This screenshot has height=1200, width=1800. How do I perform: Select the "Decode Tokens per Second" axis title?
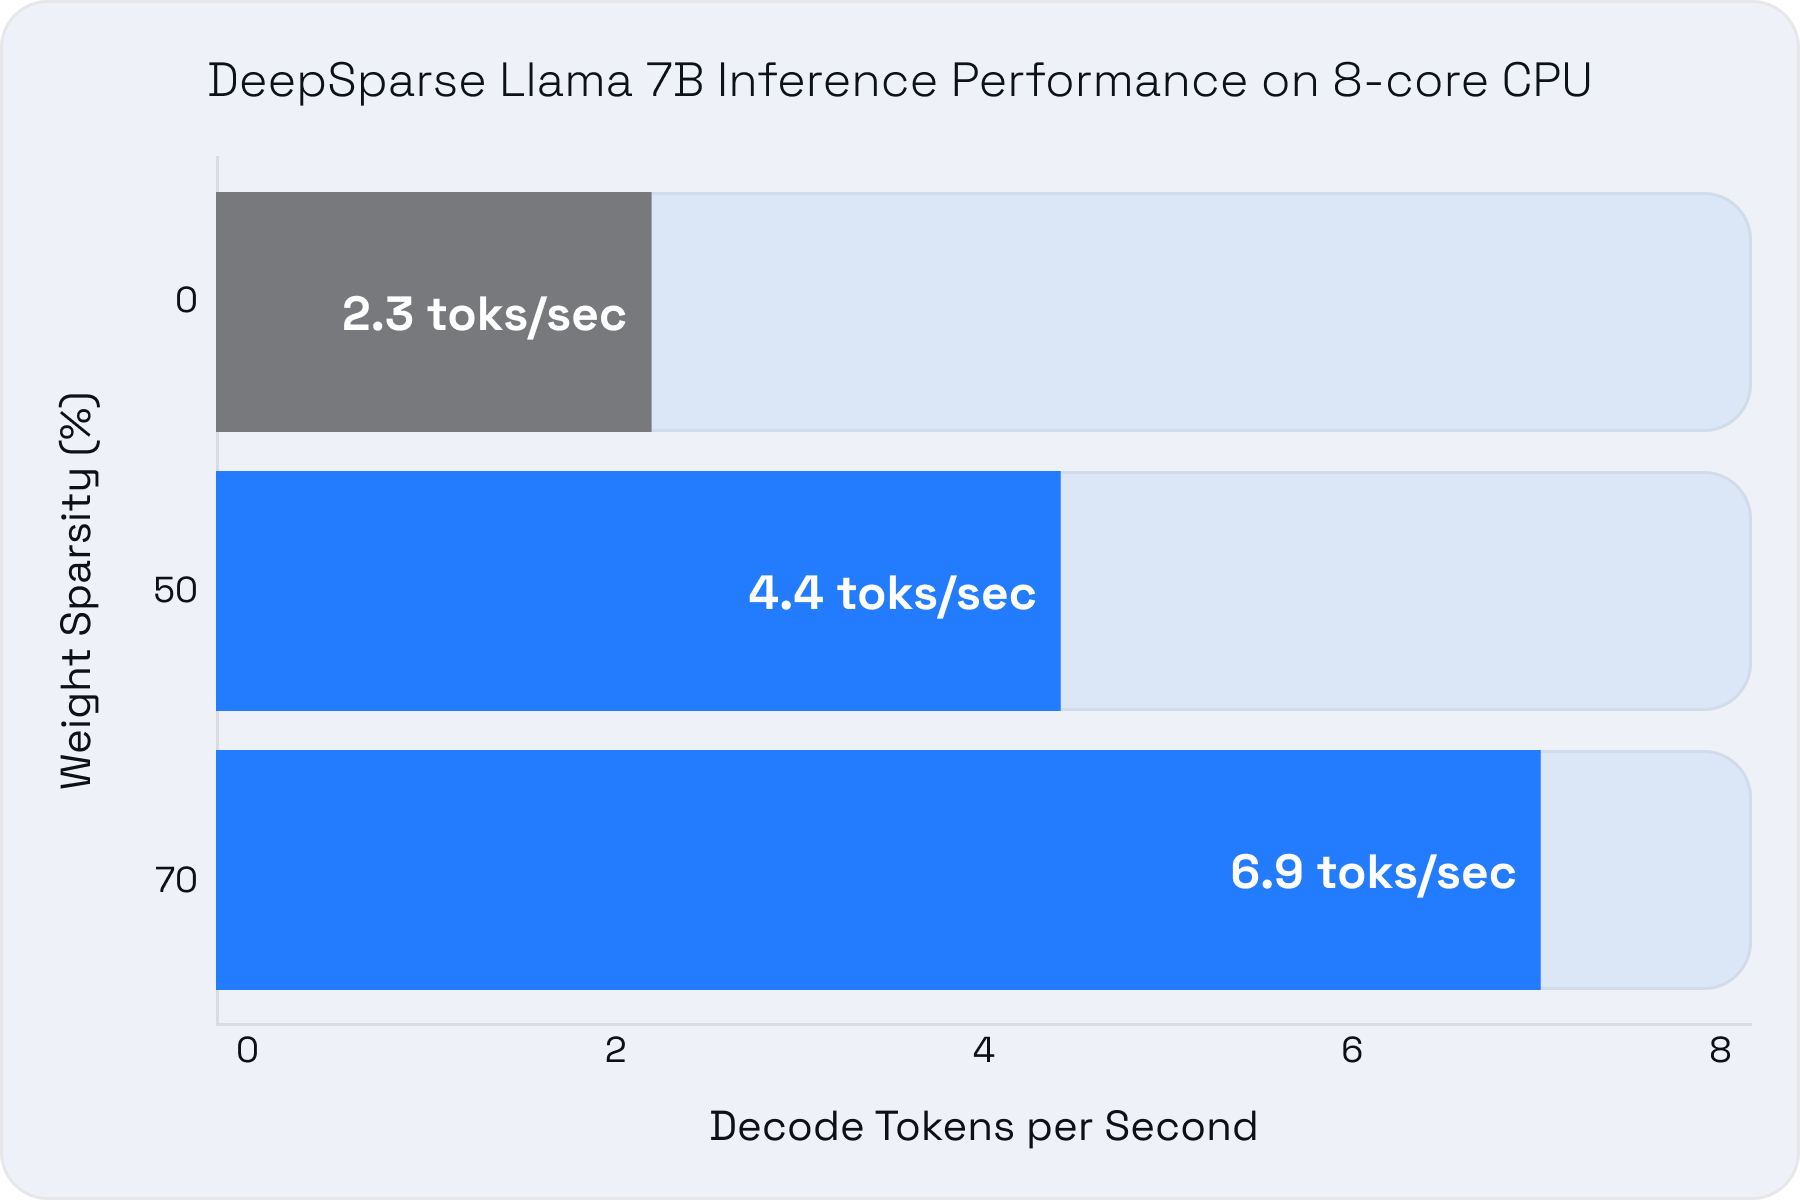point(983,1127)
